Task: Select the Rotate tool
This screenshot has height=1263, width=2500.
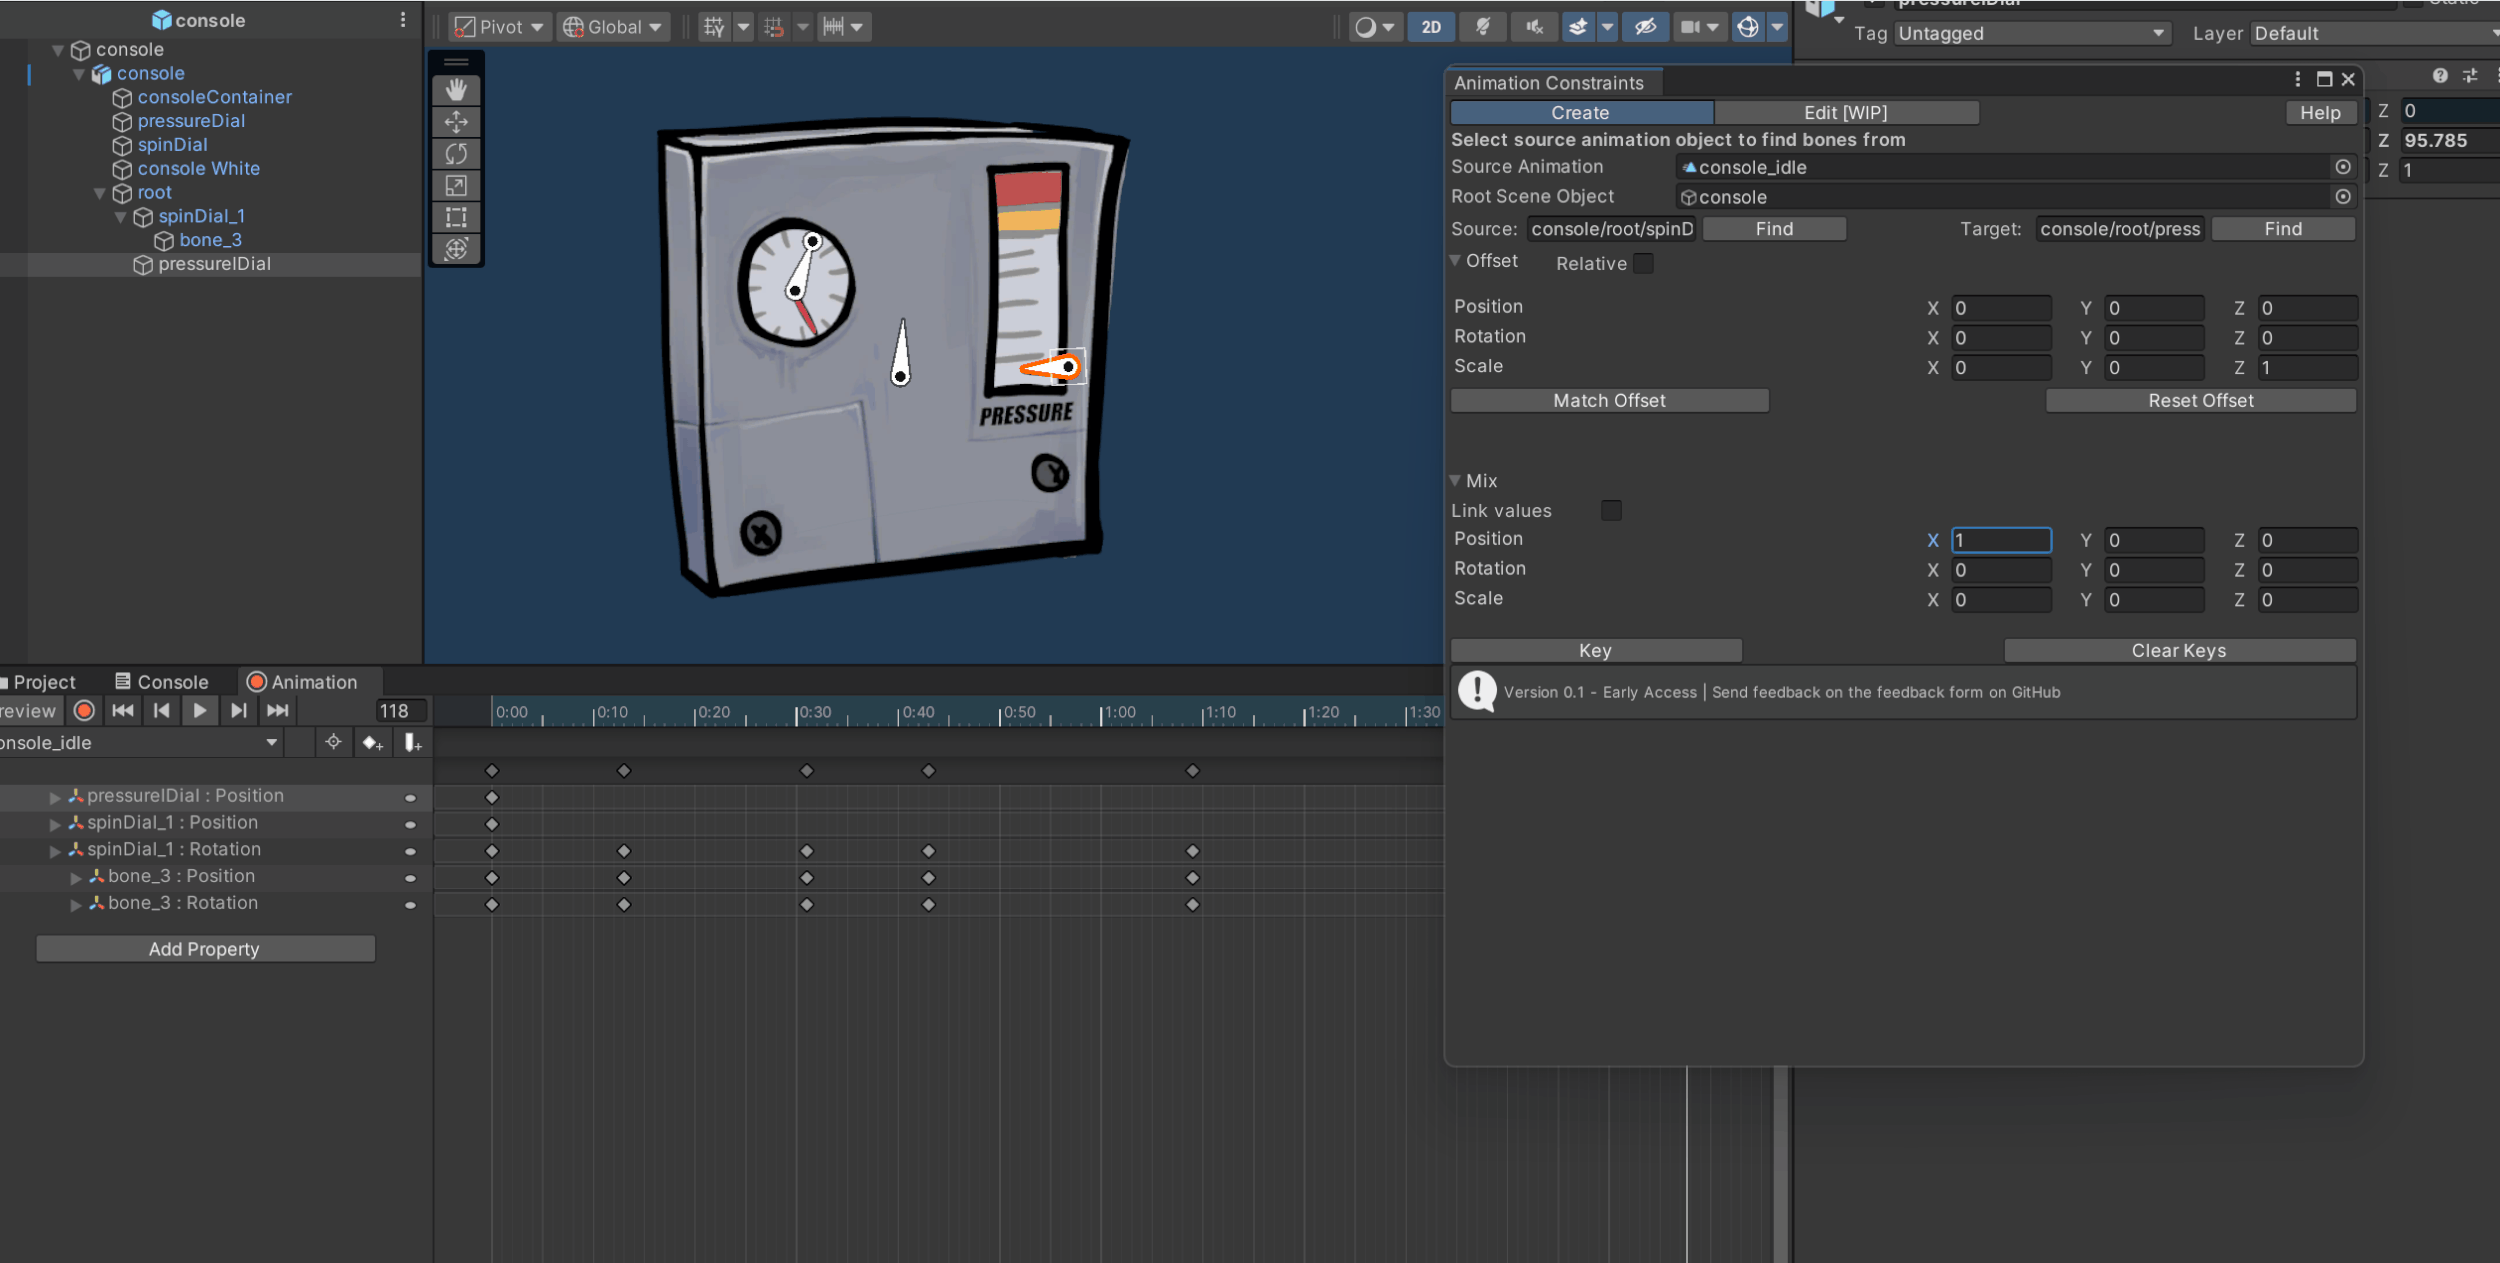Action: tap(456, 154)
